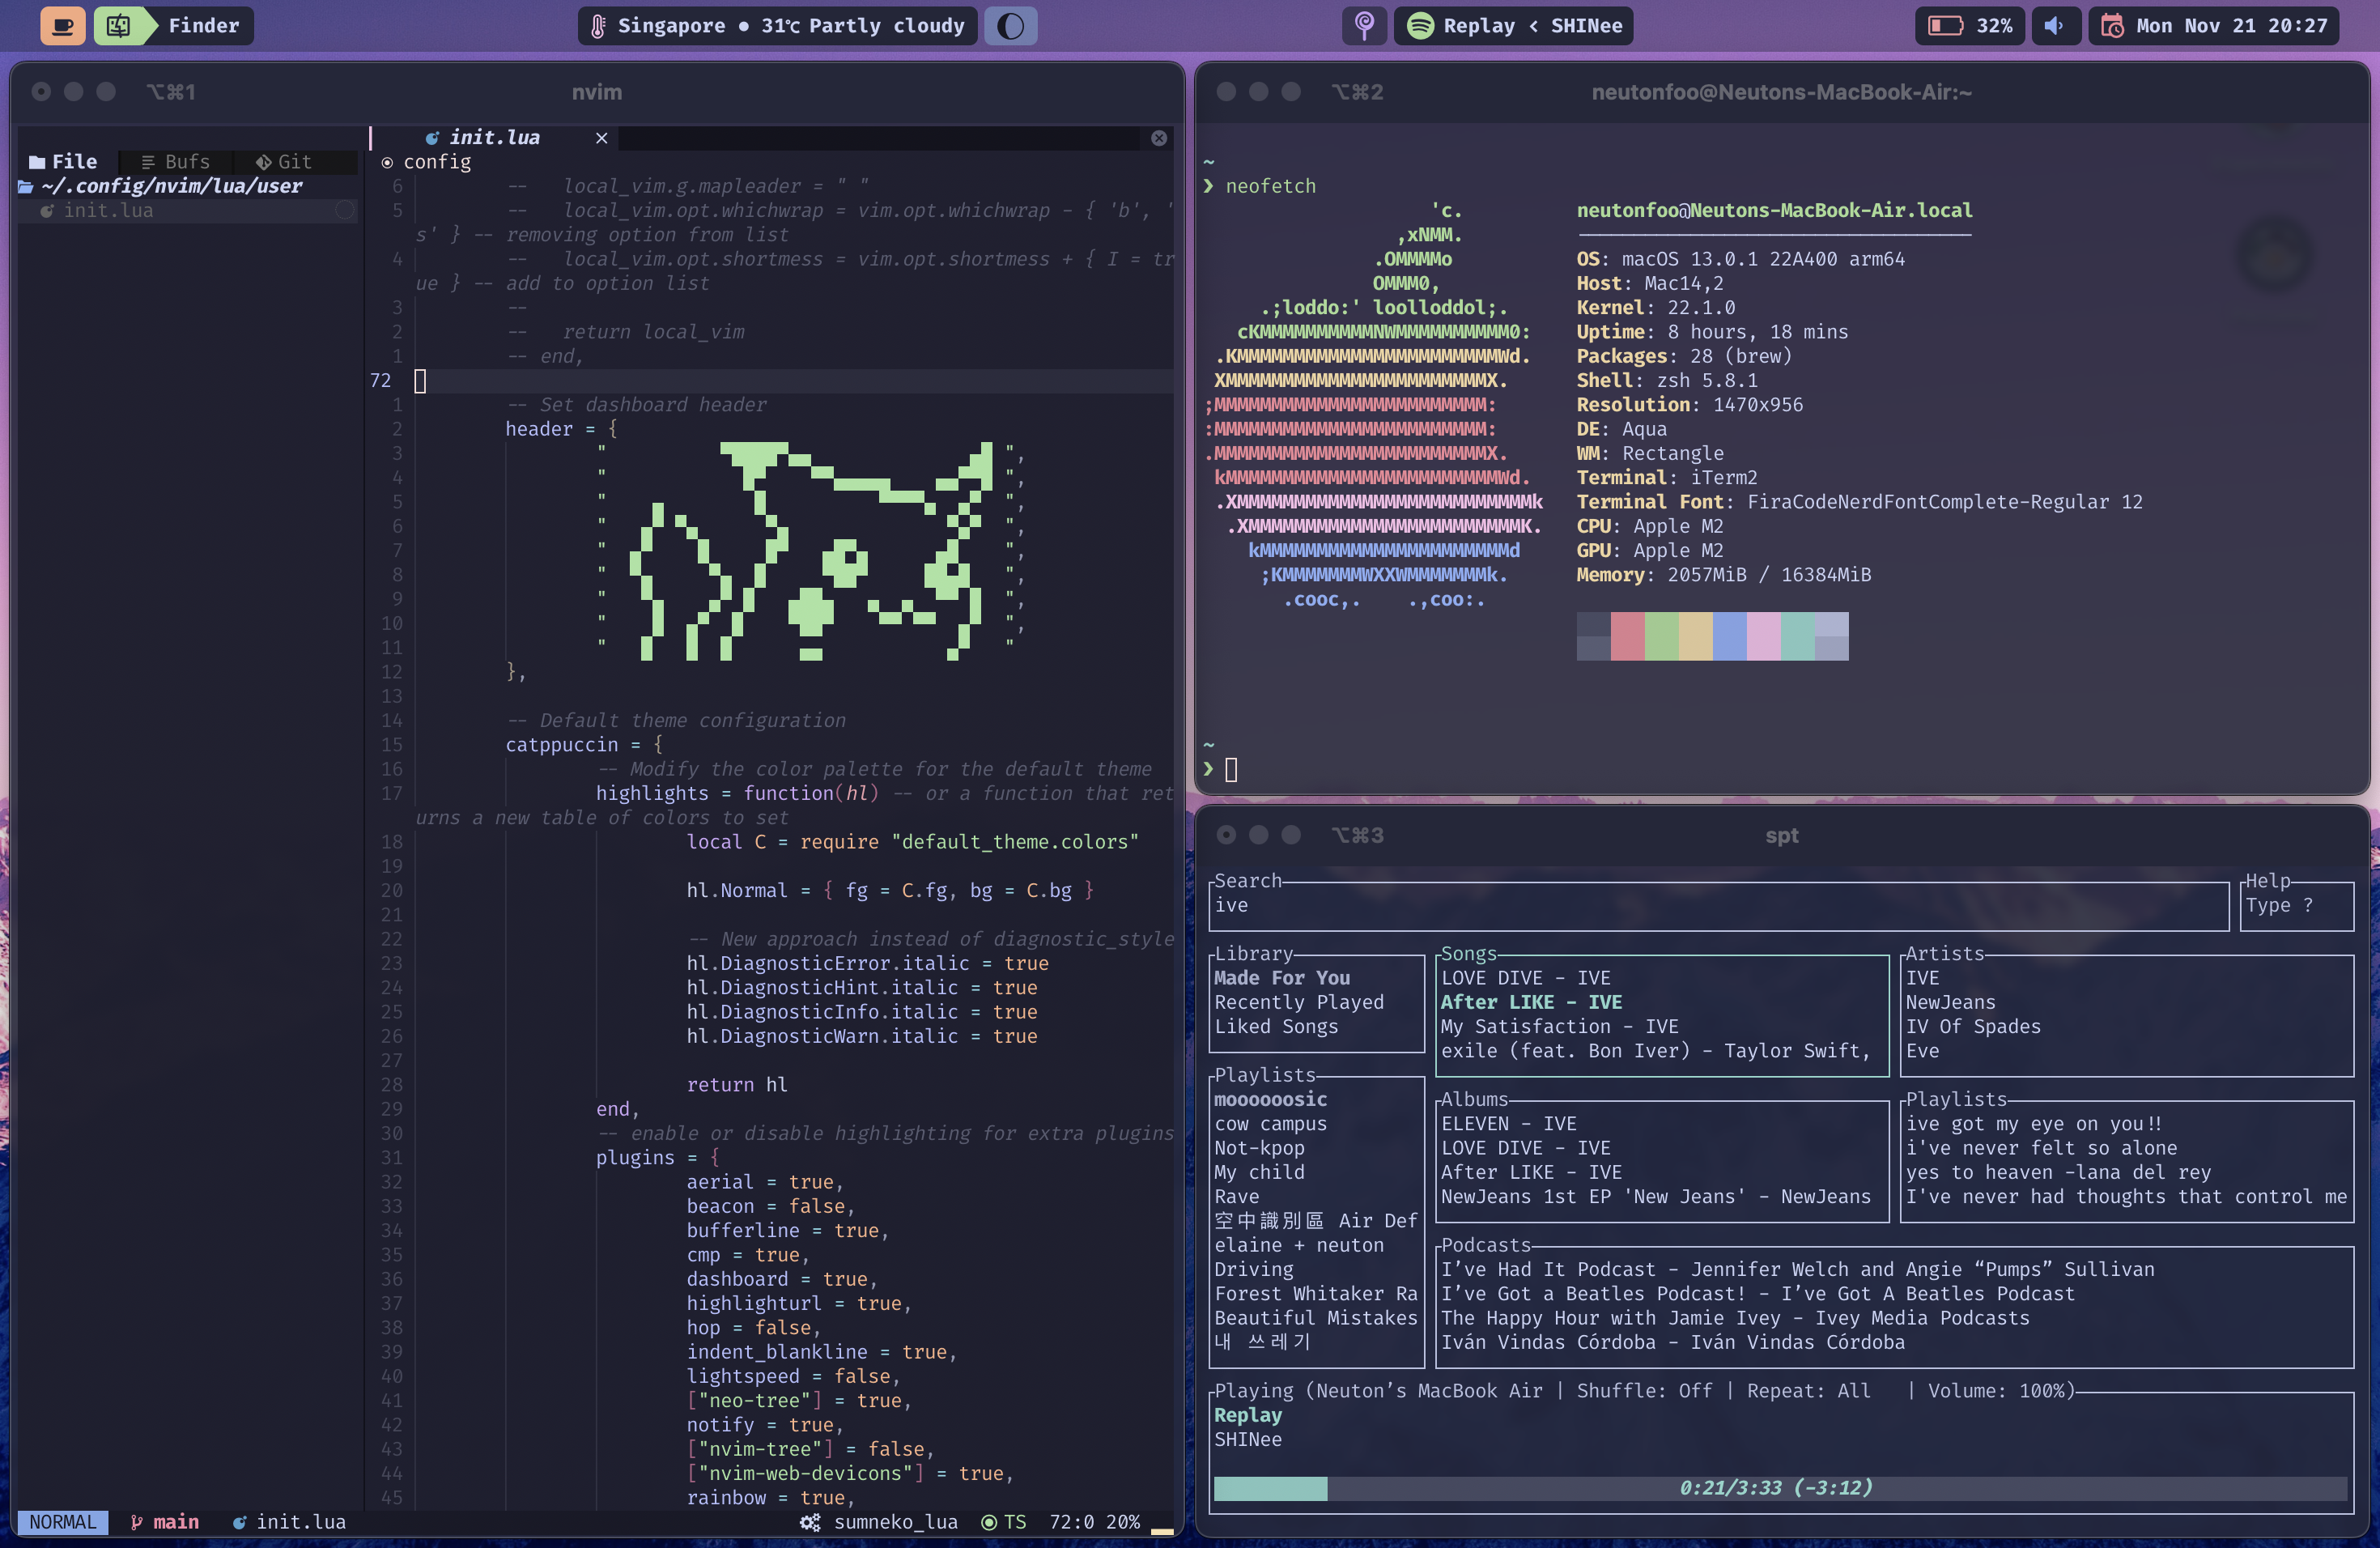Click the thermometer weather icon
The width and height of the screenshot is (2380, 1548).
tap(598, 26)
